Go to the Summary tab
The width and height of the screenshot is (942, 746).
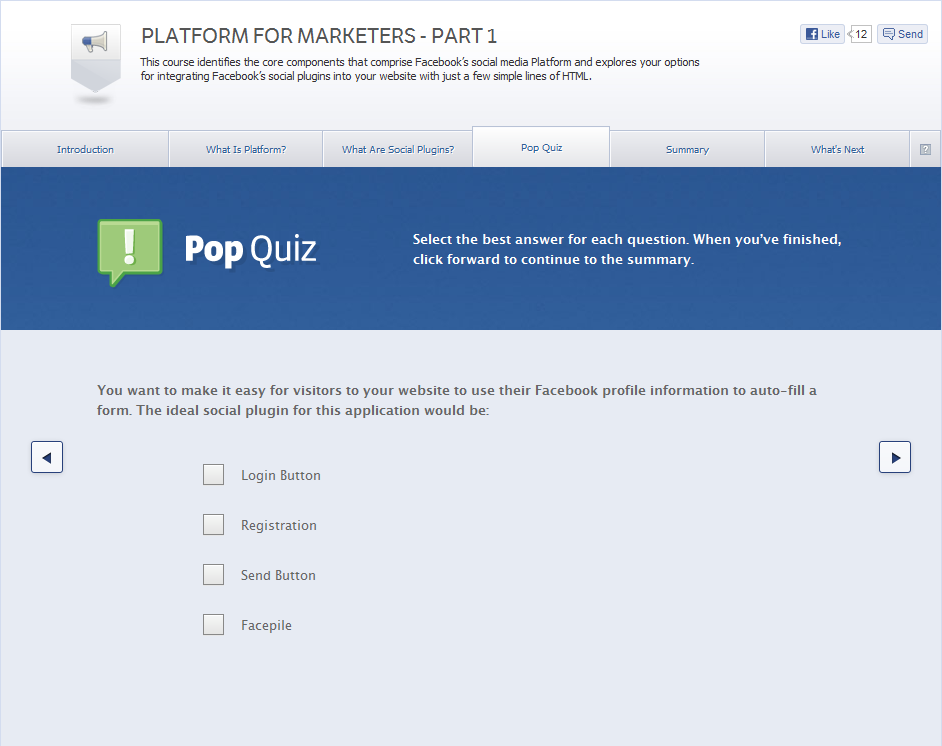(x=687, y=149)
